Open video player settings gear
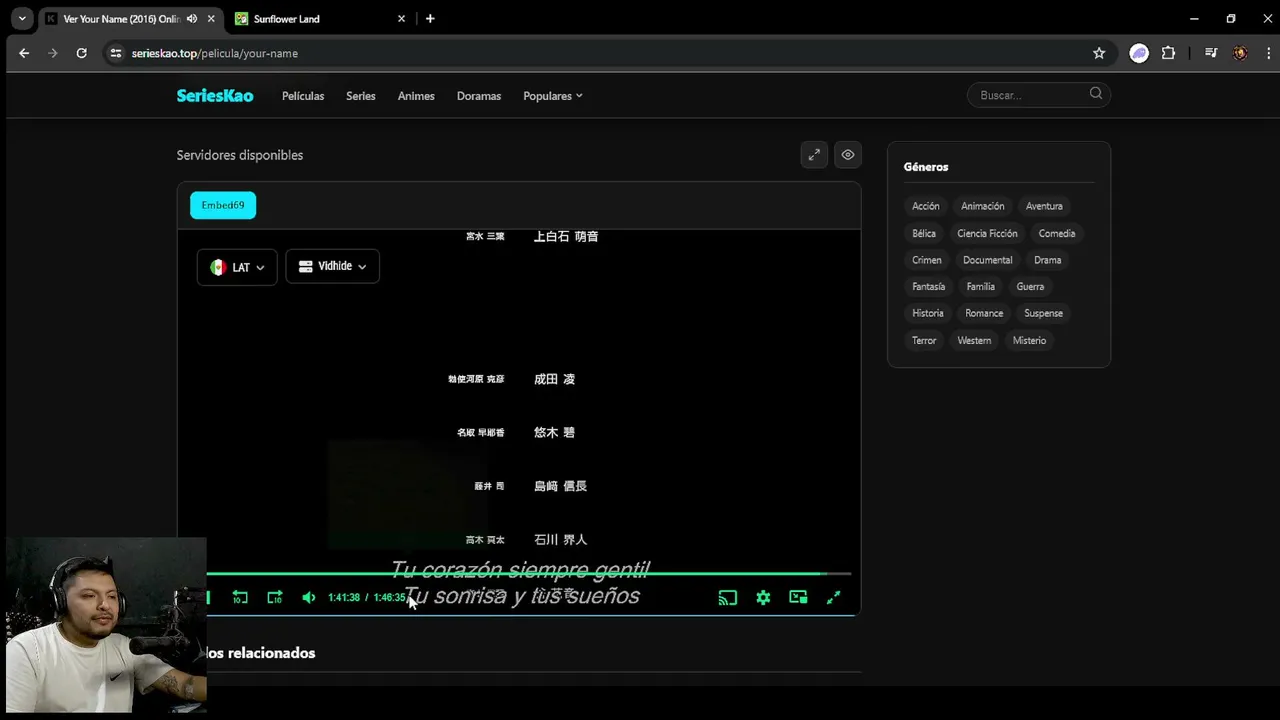The height and width of the screenshot is (720, 1280). point(763,597)
